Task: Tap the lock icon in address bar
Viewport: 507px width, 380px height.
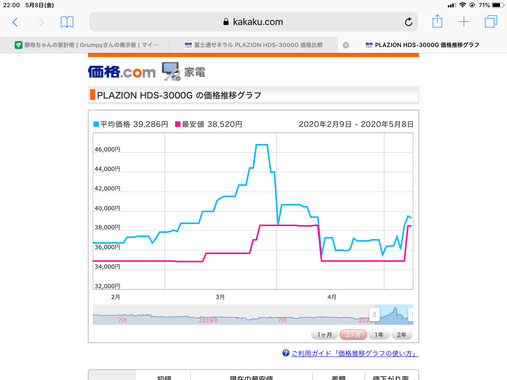Action: [x=226, y=22]
